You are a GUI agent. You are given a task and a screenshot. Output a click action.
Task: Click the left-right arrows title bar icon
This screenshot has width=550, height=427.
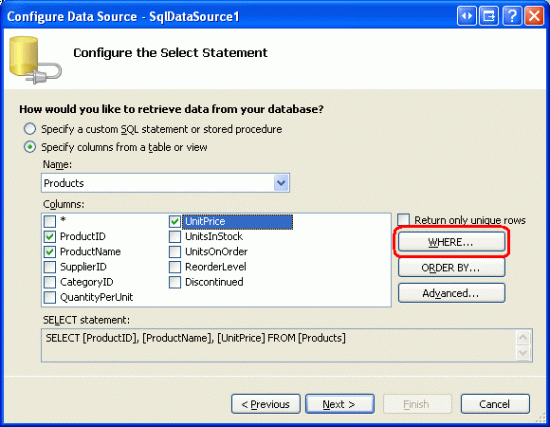pos(467,16)
